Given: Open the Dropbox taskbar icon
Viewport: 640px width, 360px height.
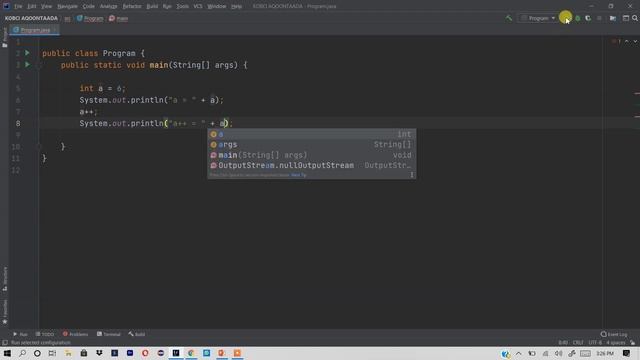Looking at the screenshot, I should coord(99,353).
